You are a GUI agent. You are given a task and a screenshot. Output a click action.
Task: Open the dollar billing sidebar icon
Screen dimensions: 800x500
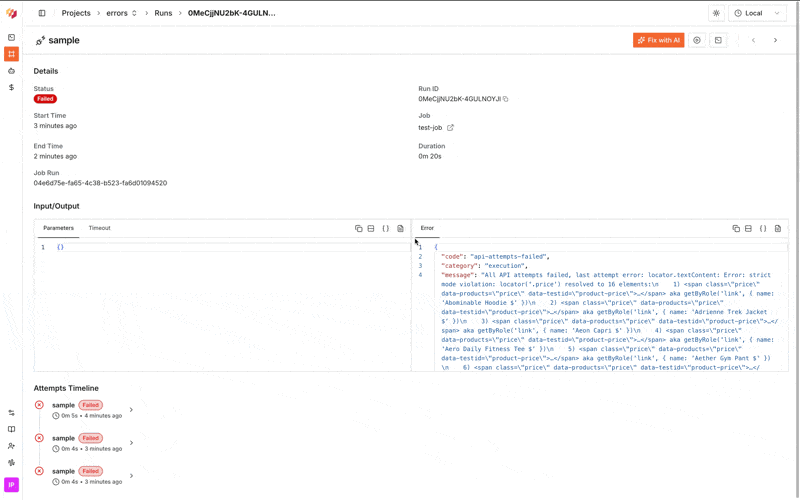coord(11,87)
